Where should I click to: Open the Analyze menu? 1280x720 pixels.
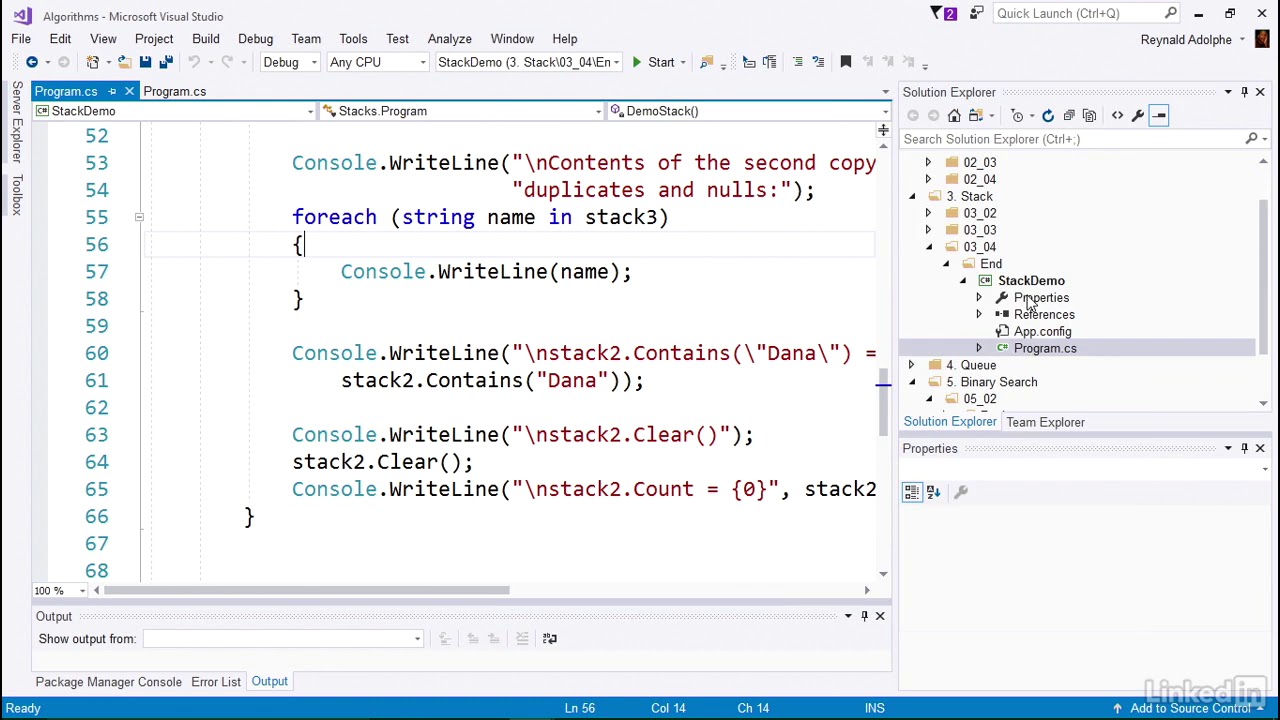449,38
